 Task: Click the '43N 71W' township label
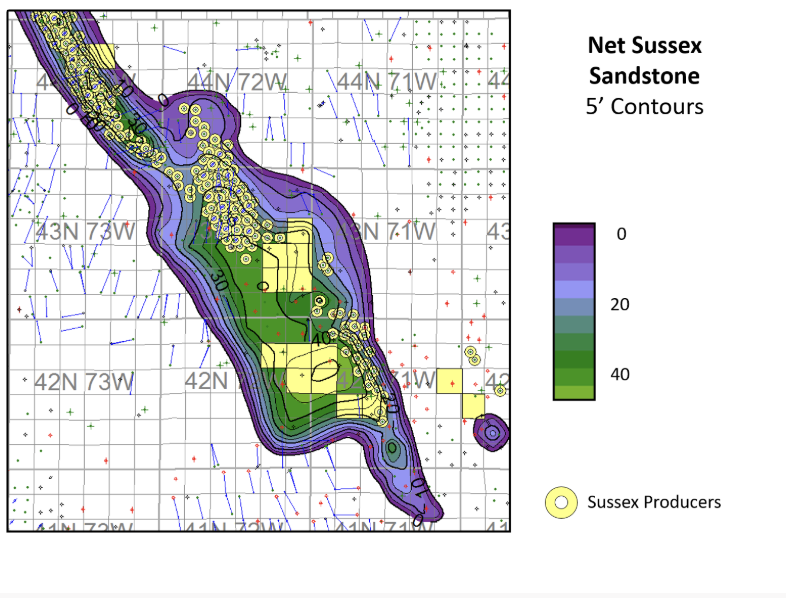[386, 232]
